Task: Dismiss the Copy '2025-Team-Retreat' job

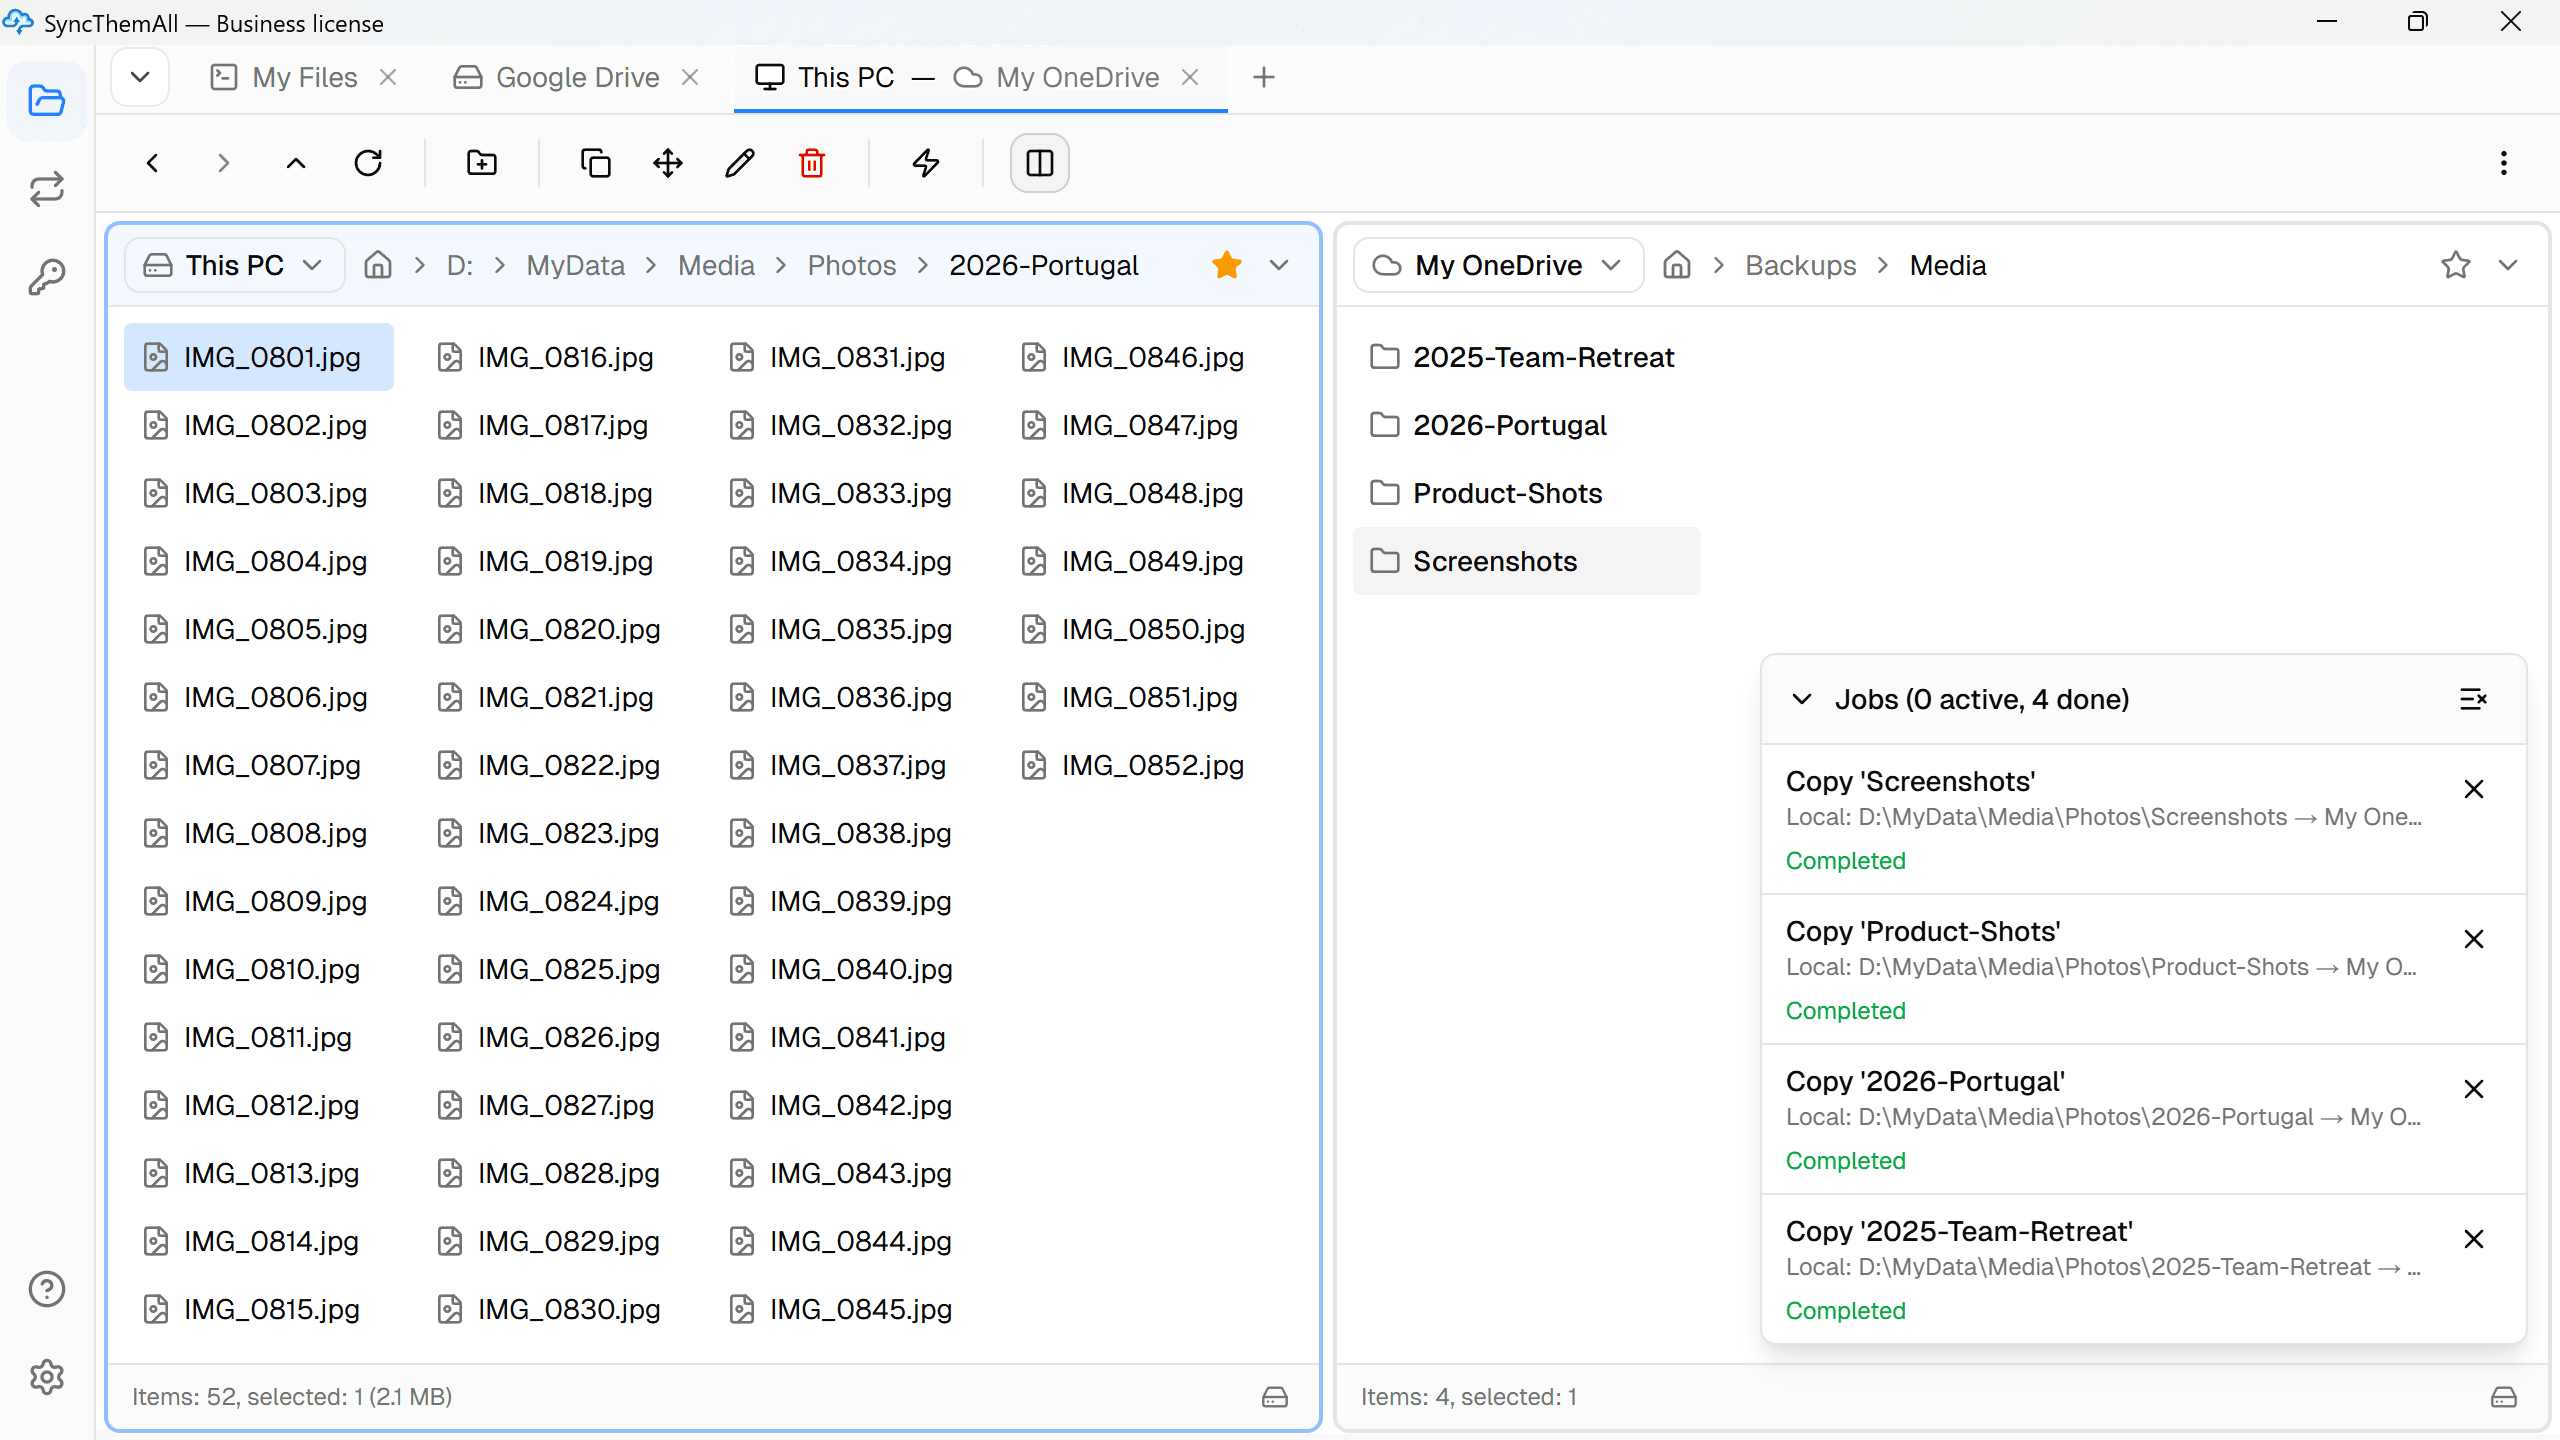Action: (2474, 1239)
